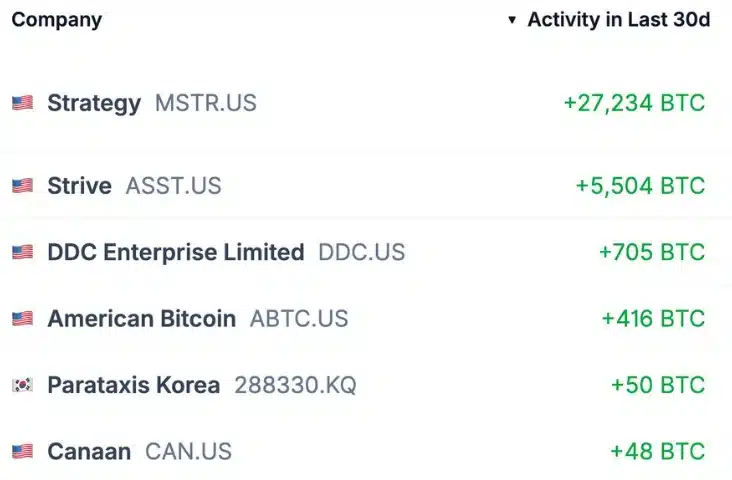Go to the Canaan company page

(x=89, y=451)
